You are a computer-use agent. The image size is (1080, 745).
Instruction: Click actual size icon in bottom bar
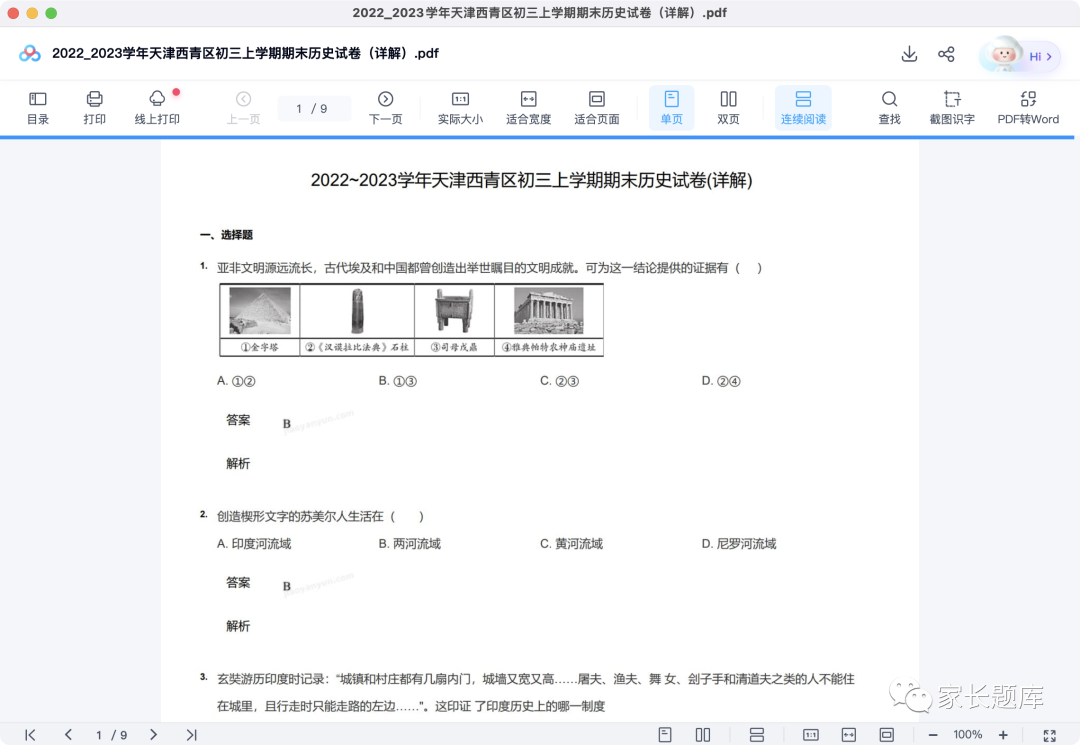tap(811, 735)
